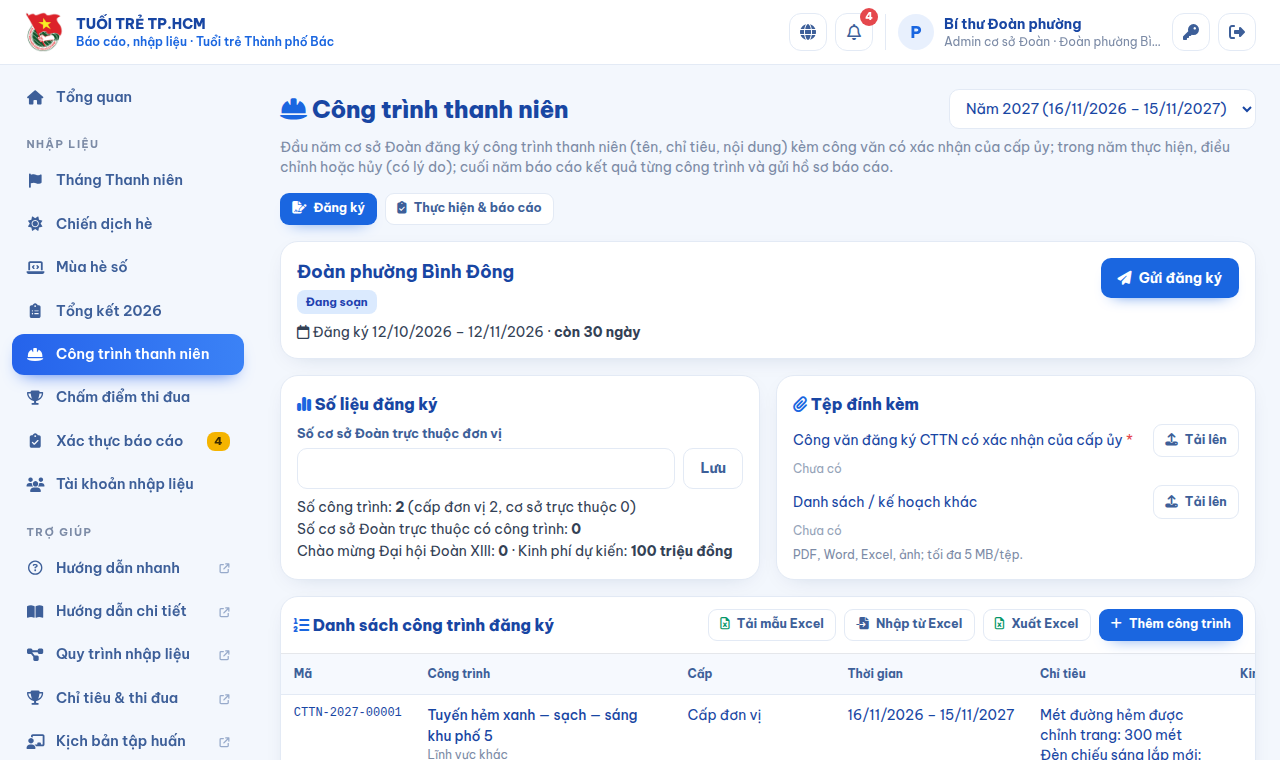Screen dimensions: 1280x760
Task: Open external link icon for Hướng dẫn chi tiết
Action: 224,611
